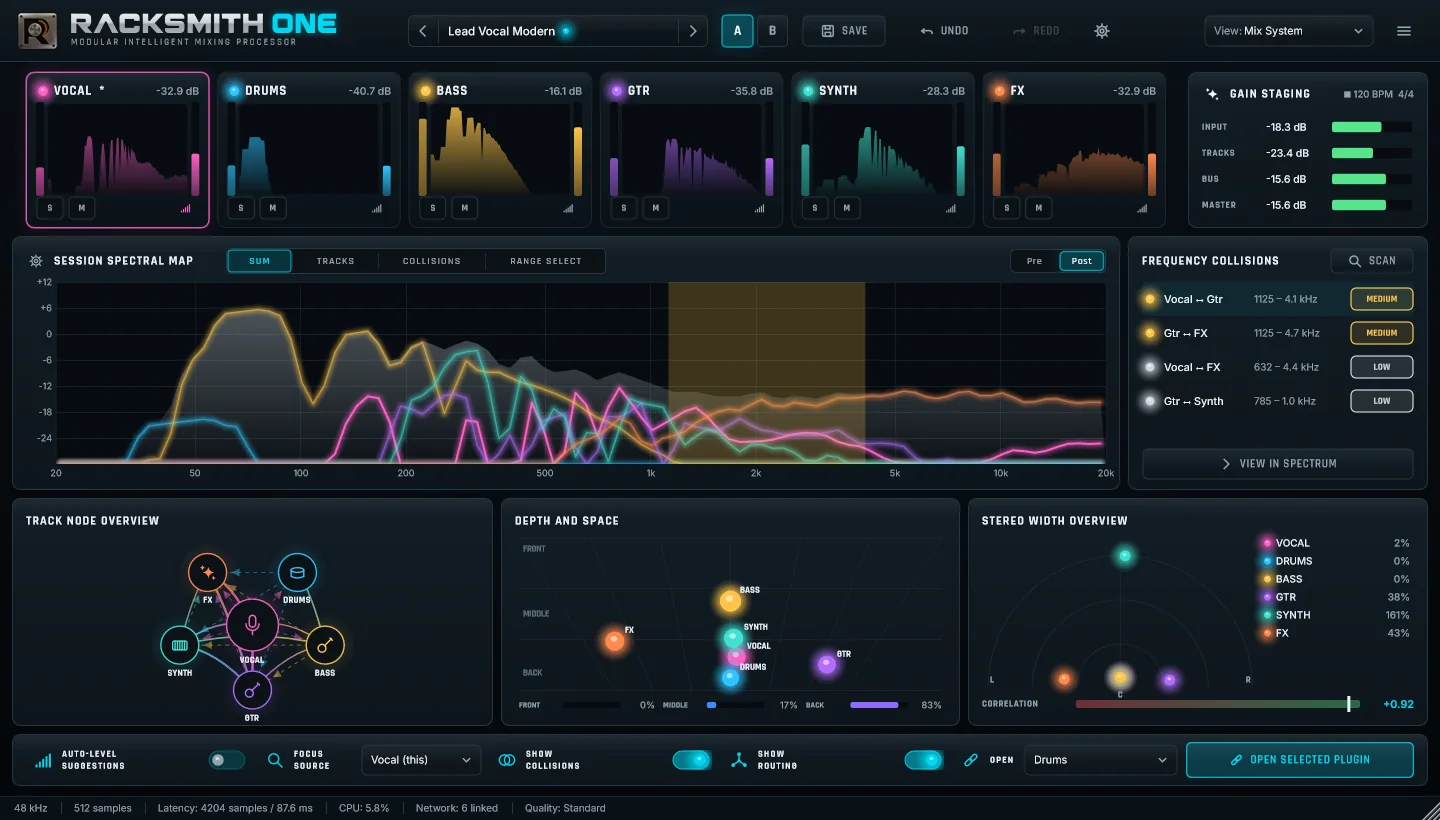The width and height of the screenshot is (1440, 820).
Task: Click Scan in Frequency Collisions
Action: tap(1371, 261)
